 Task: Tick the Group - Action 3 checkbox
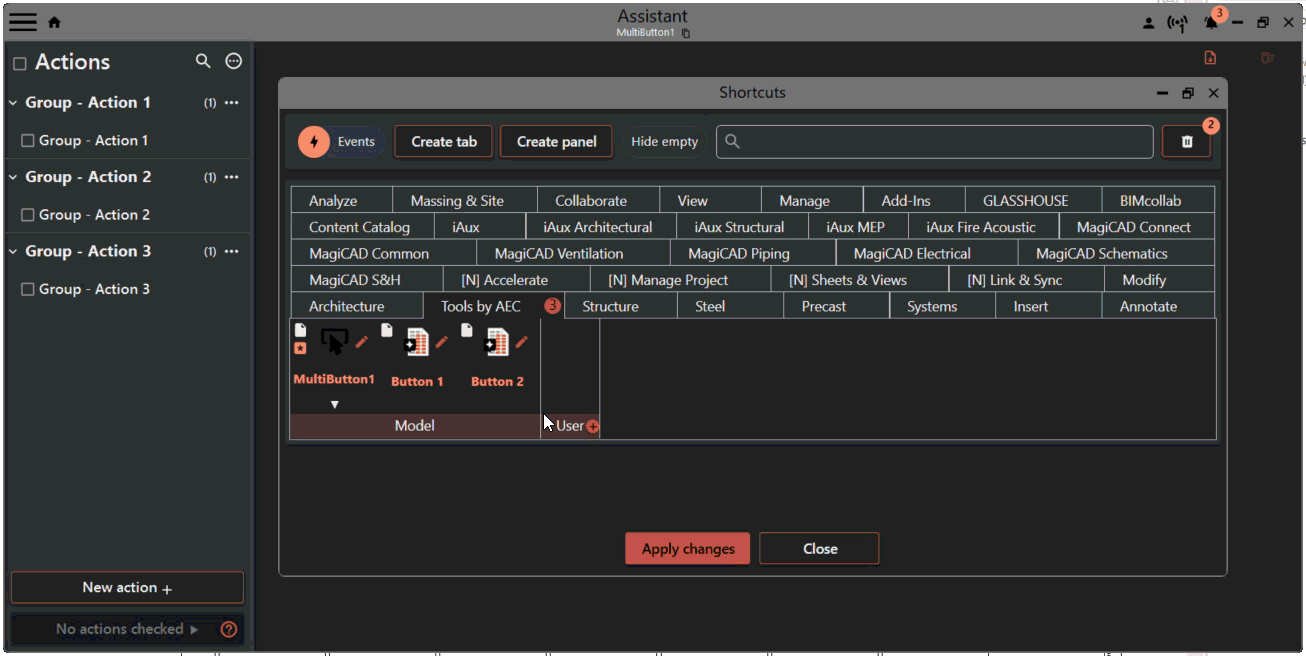click(x=28, y=289)
